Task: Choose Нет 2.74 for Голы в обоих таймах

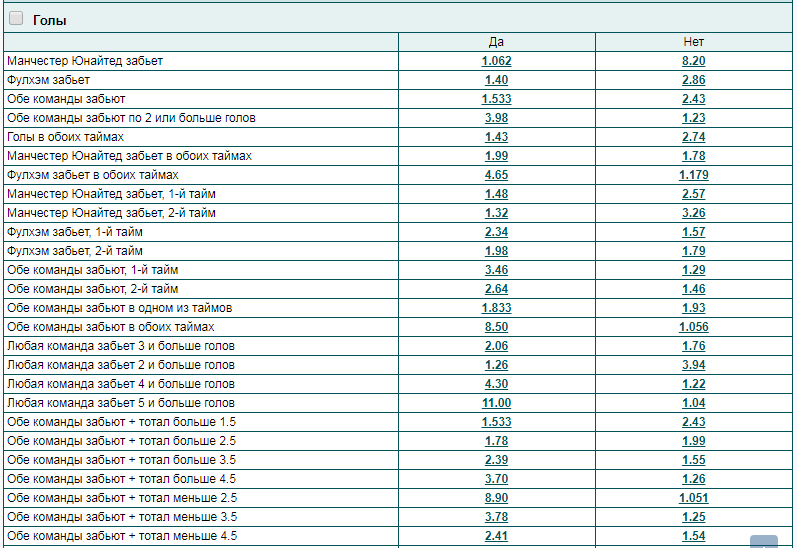Action: click(693, 137)
